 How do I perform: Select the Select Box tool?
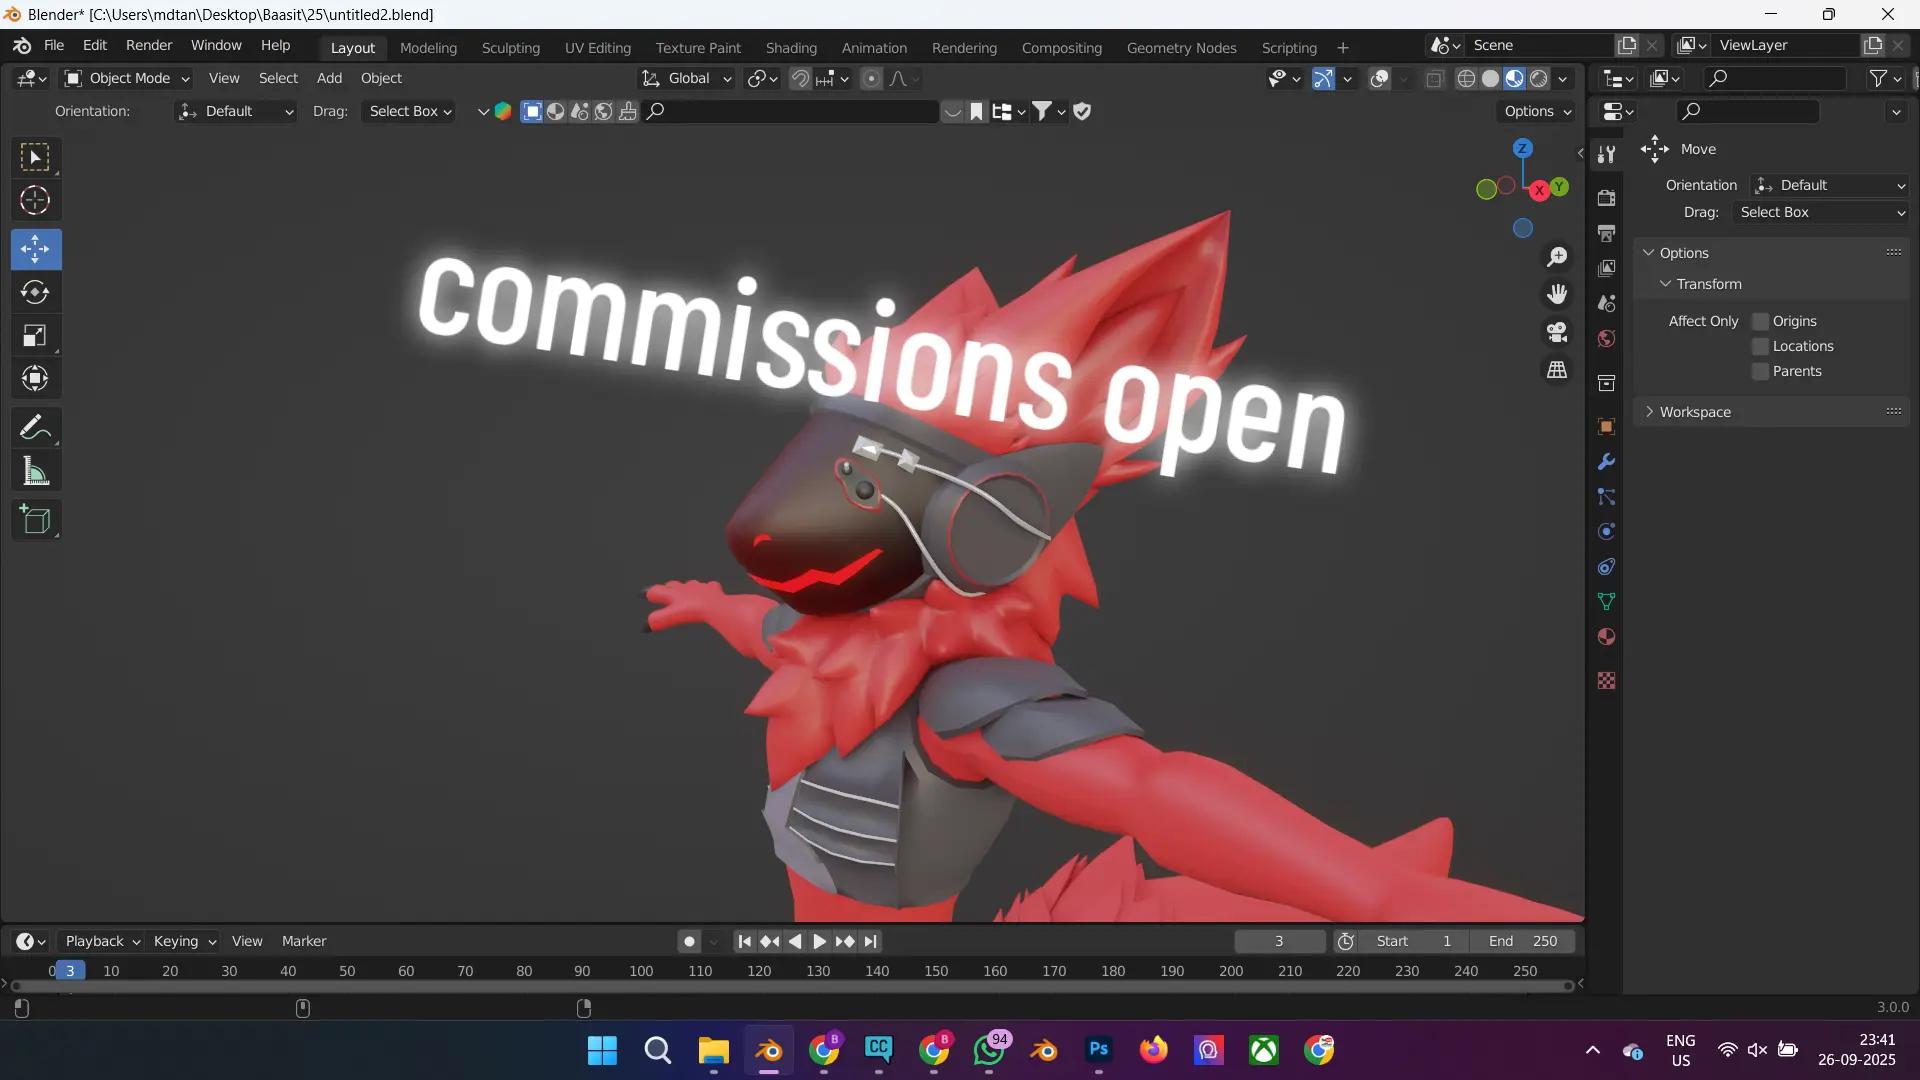click(36, 158)
